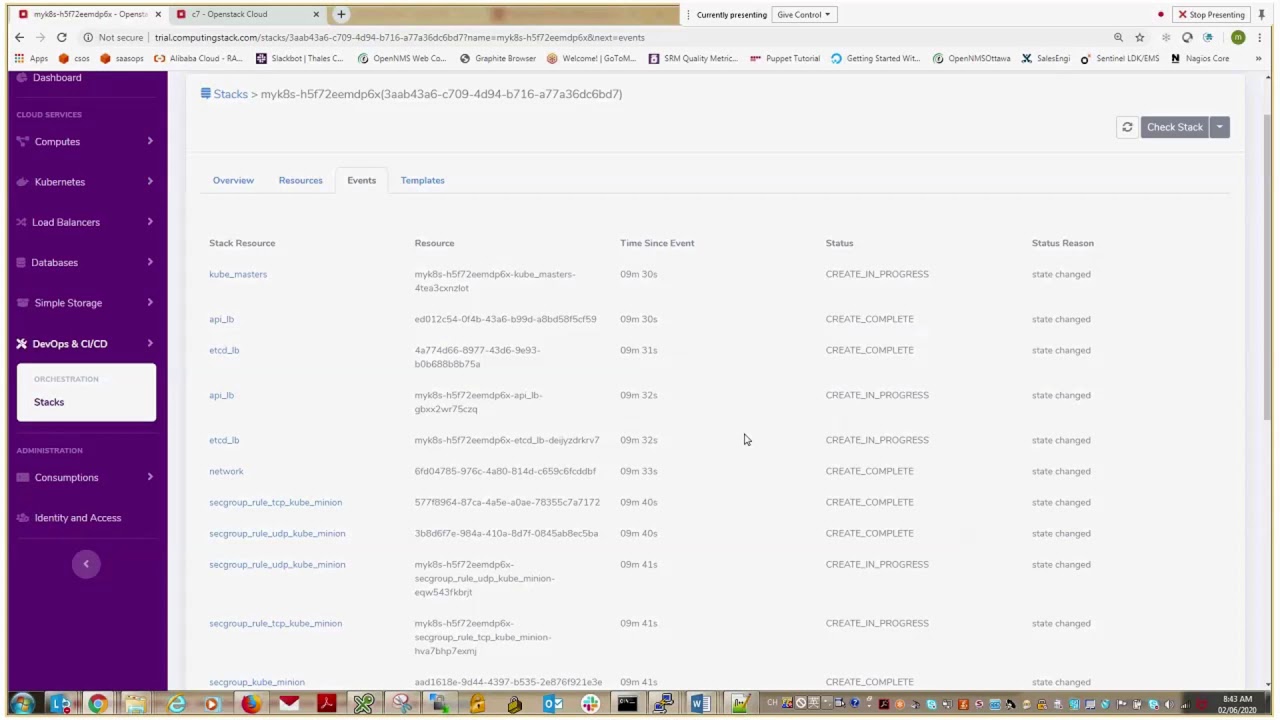Expand the Load Balancers sidebar menu
Screen dimensions: 1280x720
point(86,222)
